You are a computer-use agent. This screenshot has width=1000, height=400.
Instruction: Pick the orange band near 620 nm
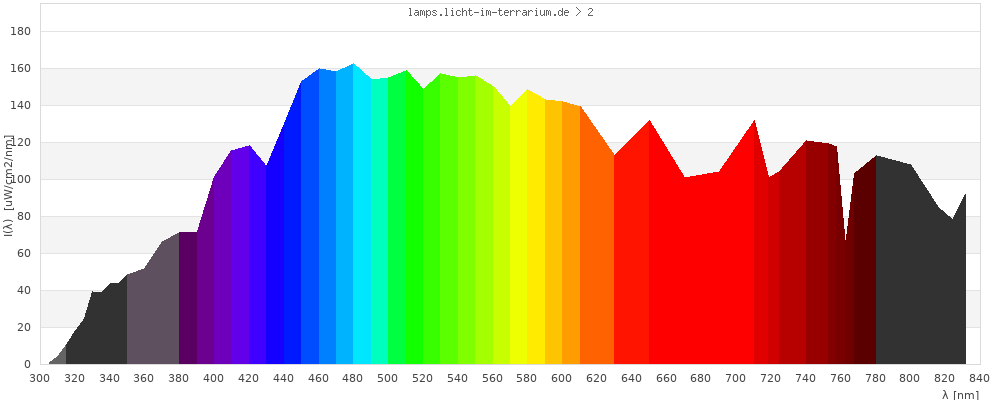(597, 250)
